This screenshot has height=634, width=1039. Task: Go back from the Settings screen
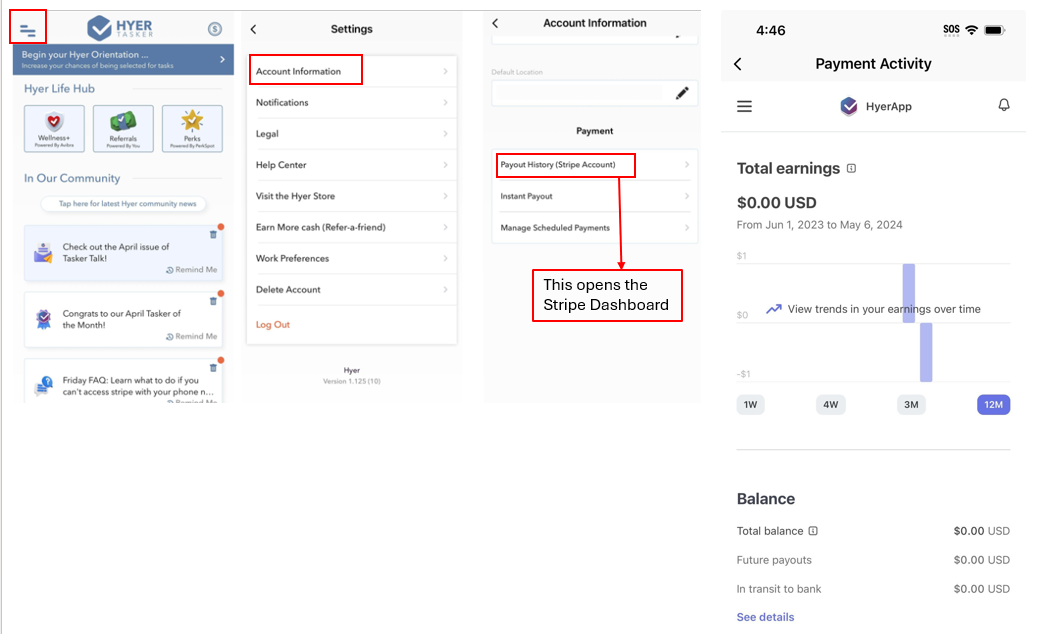click(x=254, y=29)
